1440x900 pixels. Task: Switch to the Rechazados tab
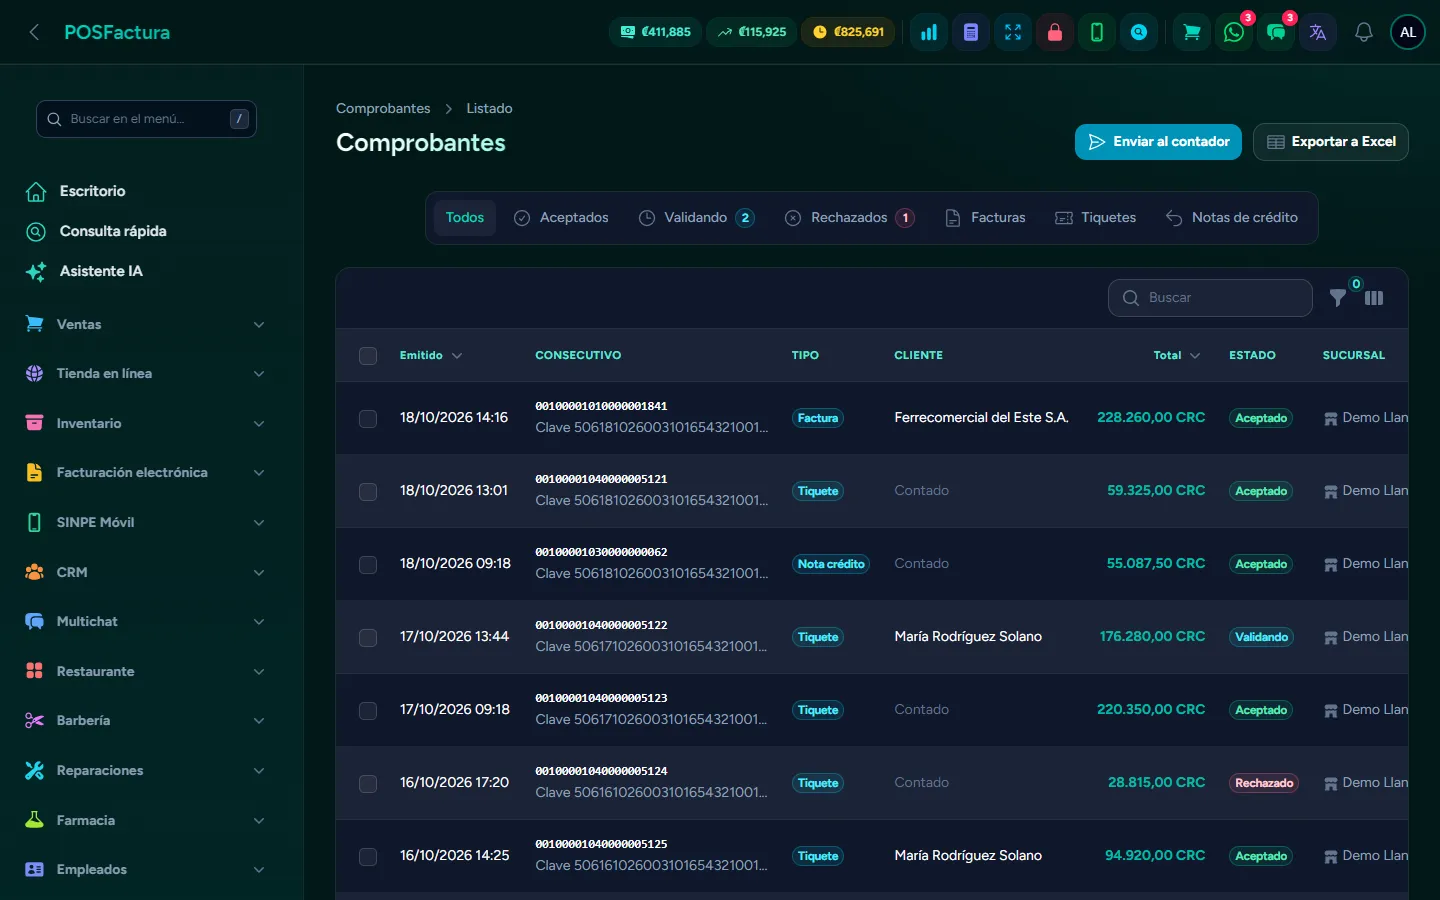click(849, 218)
